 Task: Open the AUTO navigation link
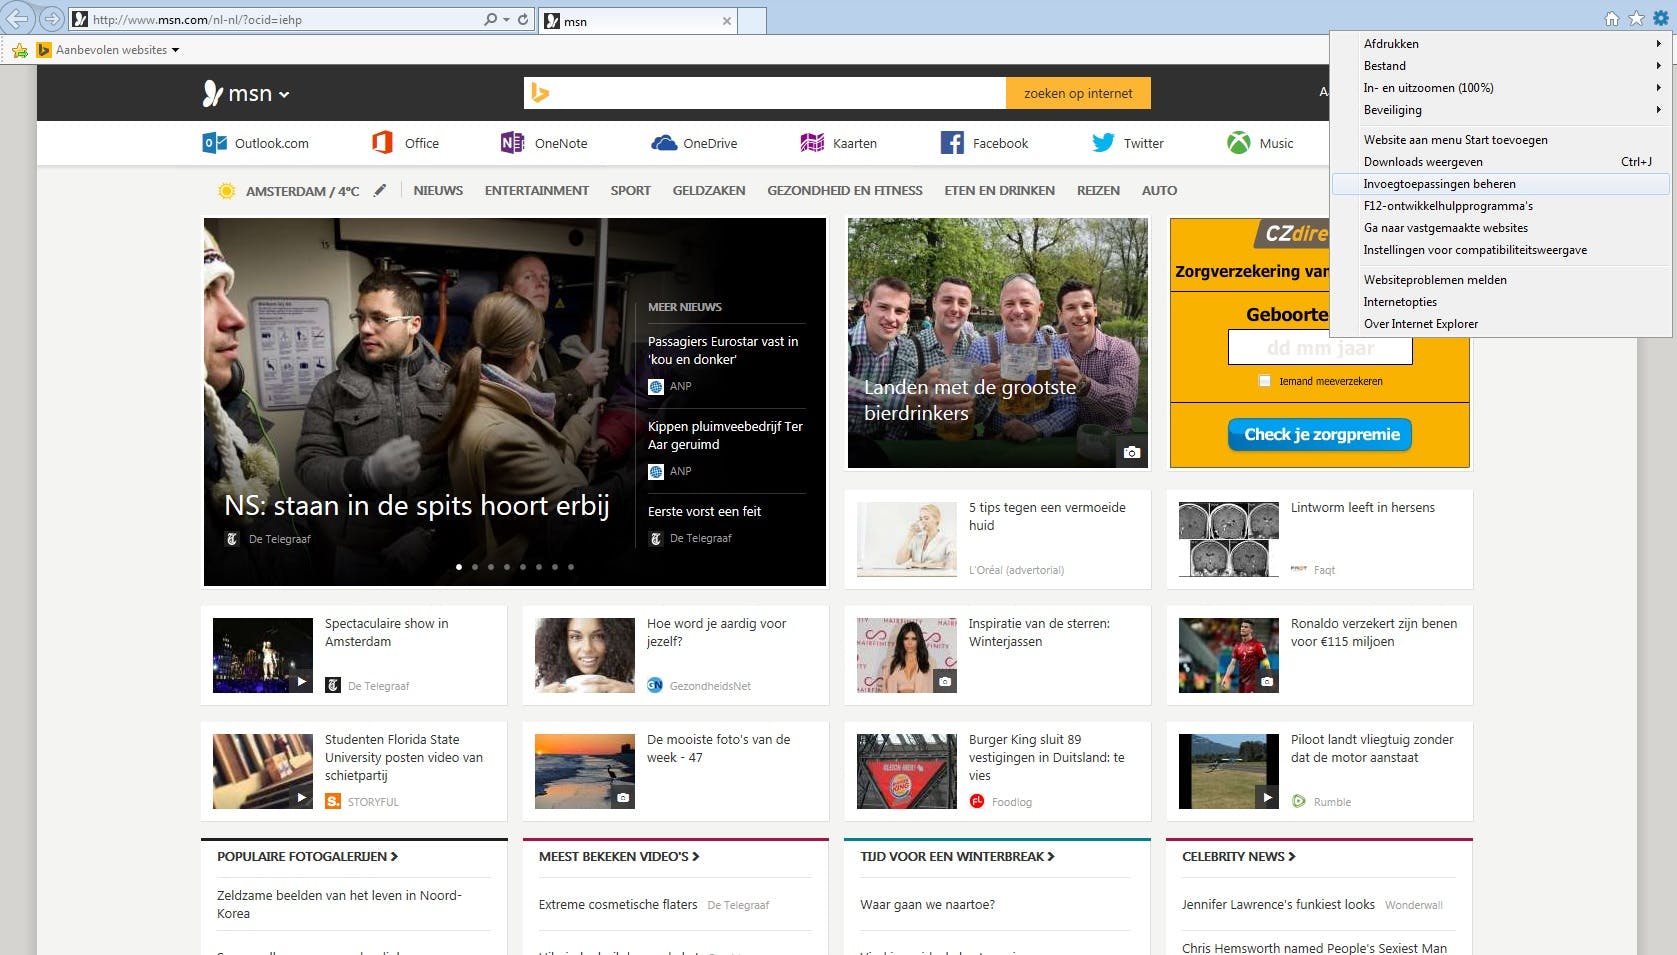click(x=1159, y=190)
